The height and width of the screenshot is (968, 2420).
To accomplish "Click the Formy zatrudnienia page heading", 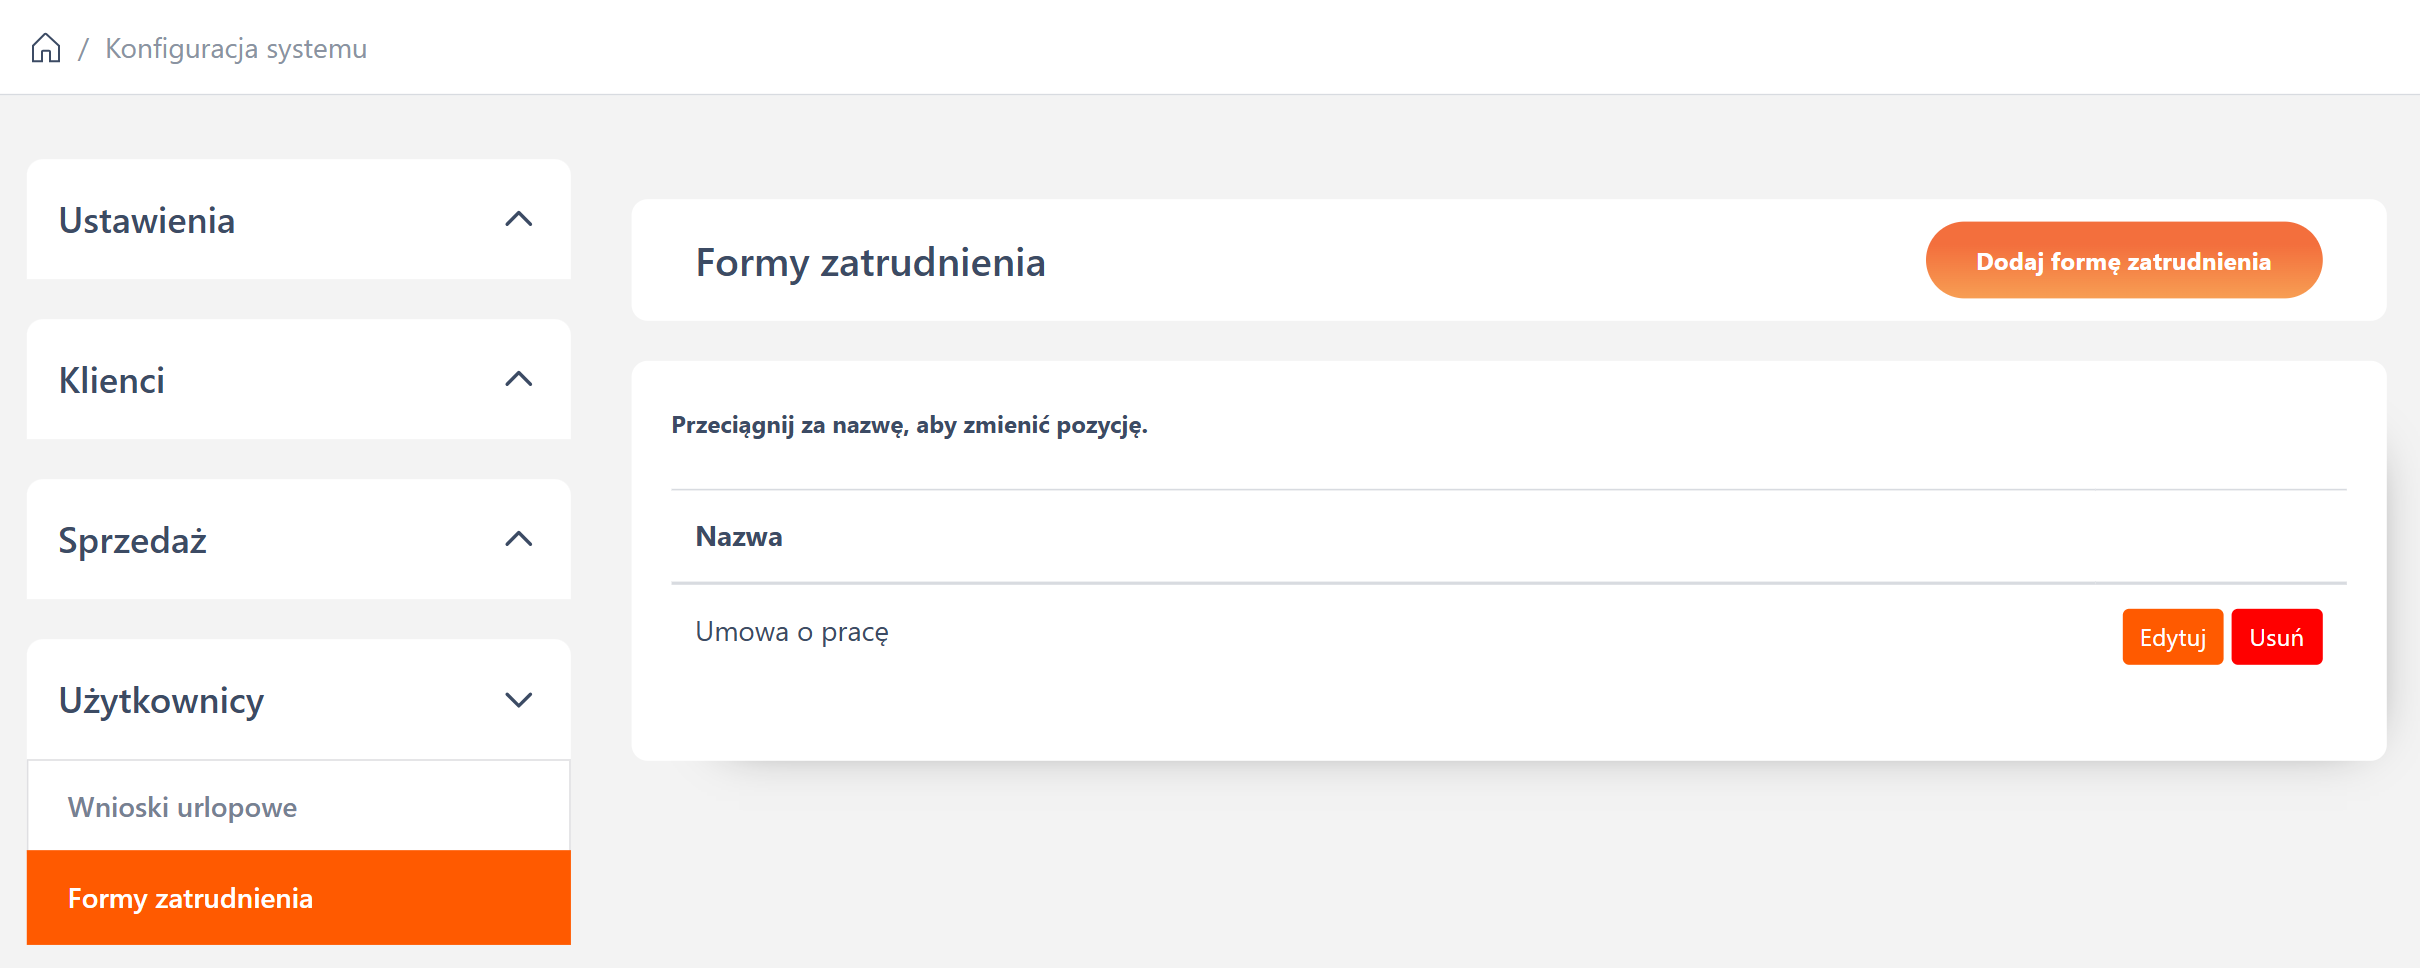I will click(x=870, y=262).
